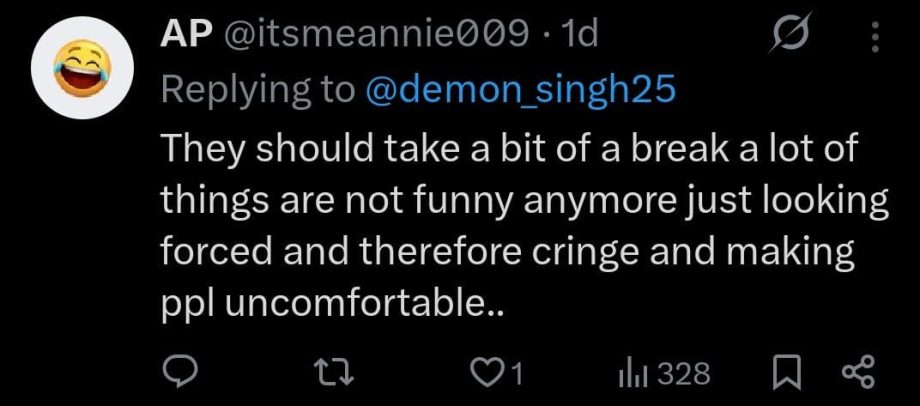The width and height of the screenshot is (920, 406).
Task: Click the like count number 1
Action: point(517,374)
